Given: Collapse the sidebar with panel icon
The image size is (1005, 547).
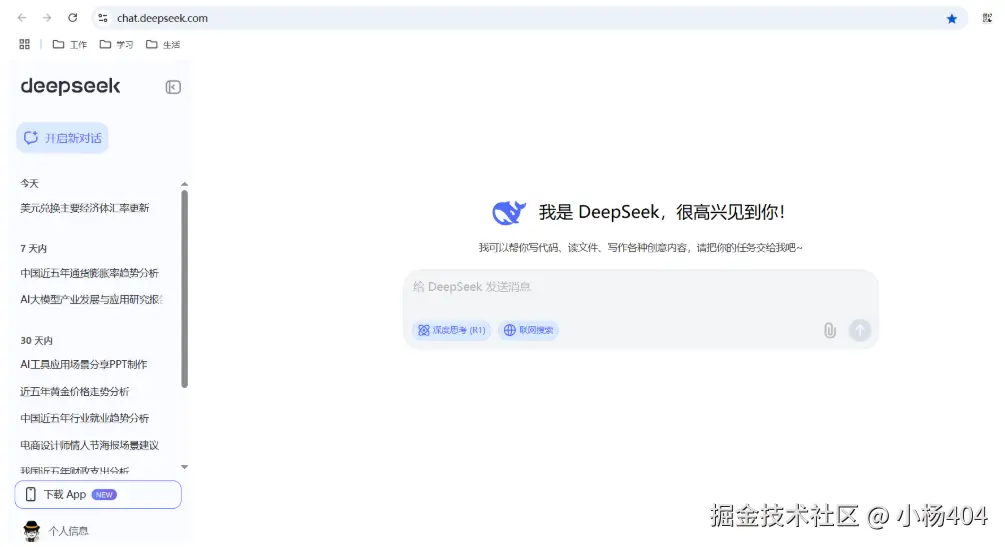Looking at the screenshot, I should [173, 87].
